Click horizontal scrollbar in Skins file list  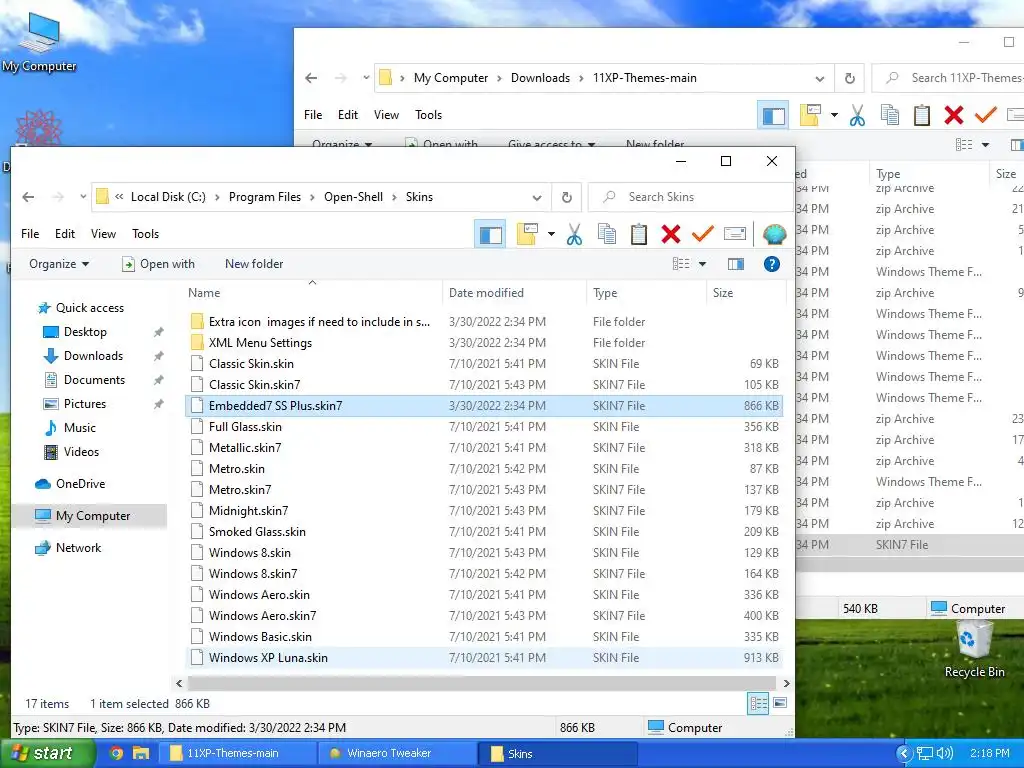click(x=481, y=683)
